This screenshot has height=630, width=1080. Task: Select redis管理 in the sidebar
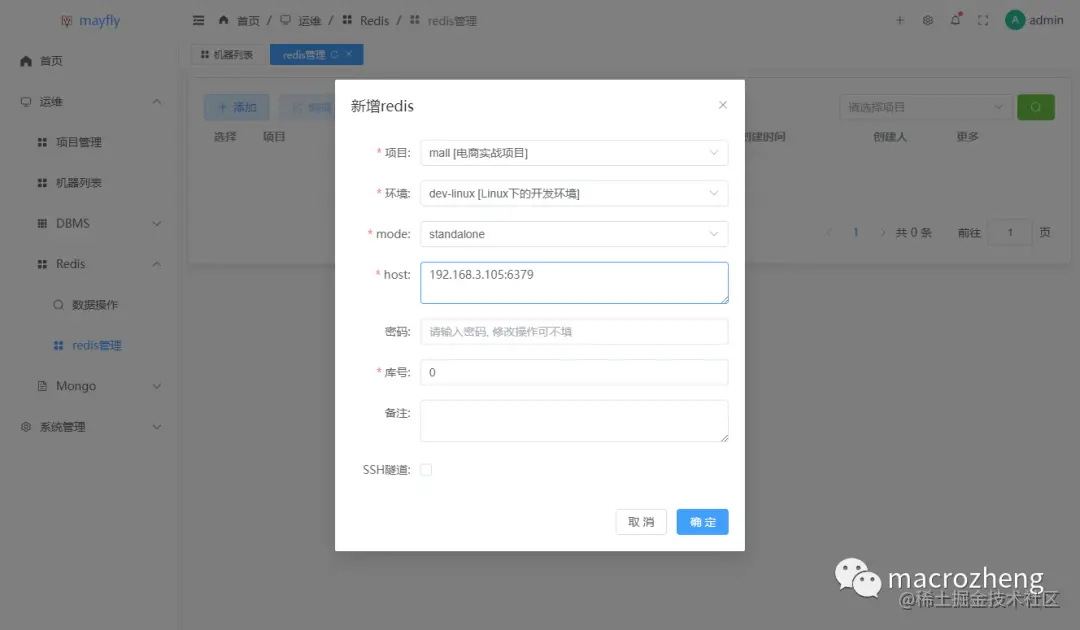tap(90, 346)
